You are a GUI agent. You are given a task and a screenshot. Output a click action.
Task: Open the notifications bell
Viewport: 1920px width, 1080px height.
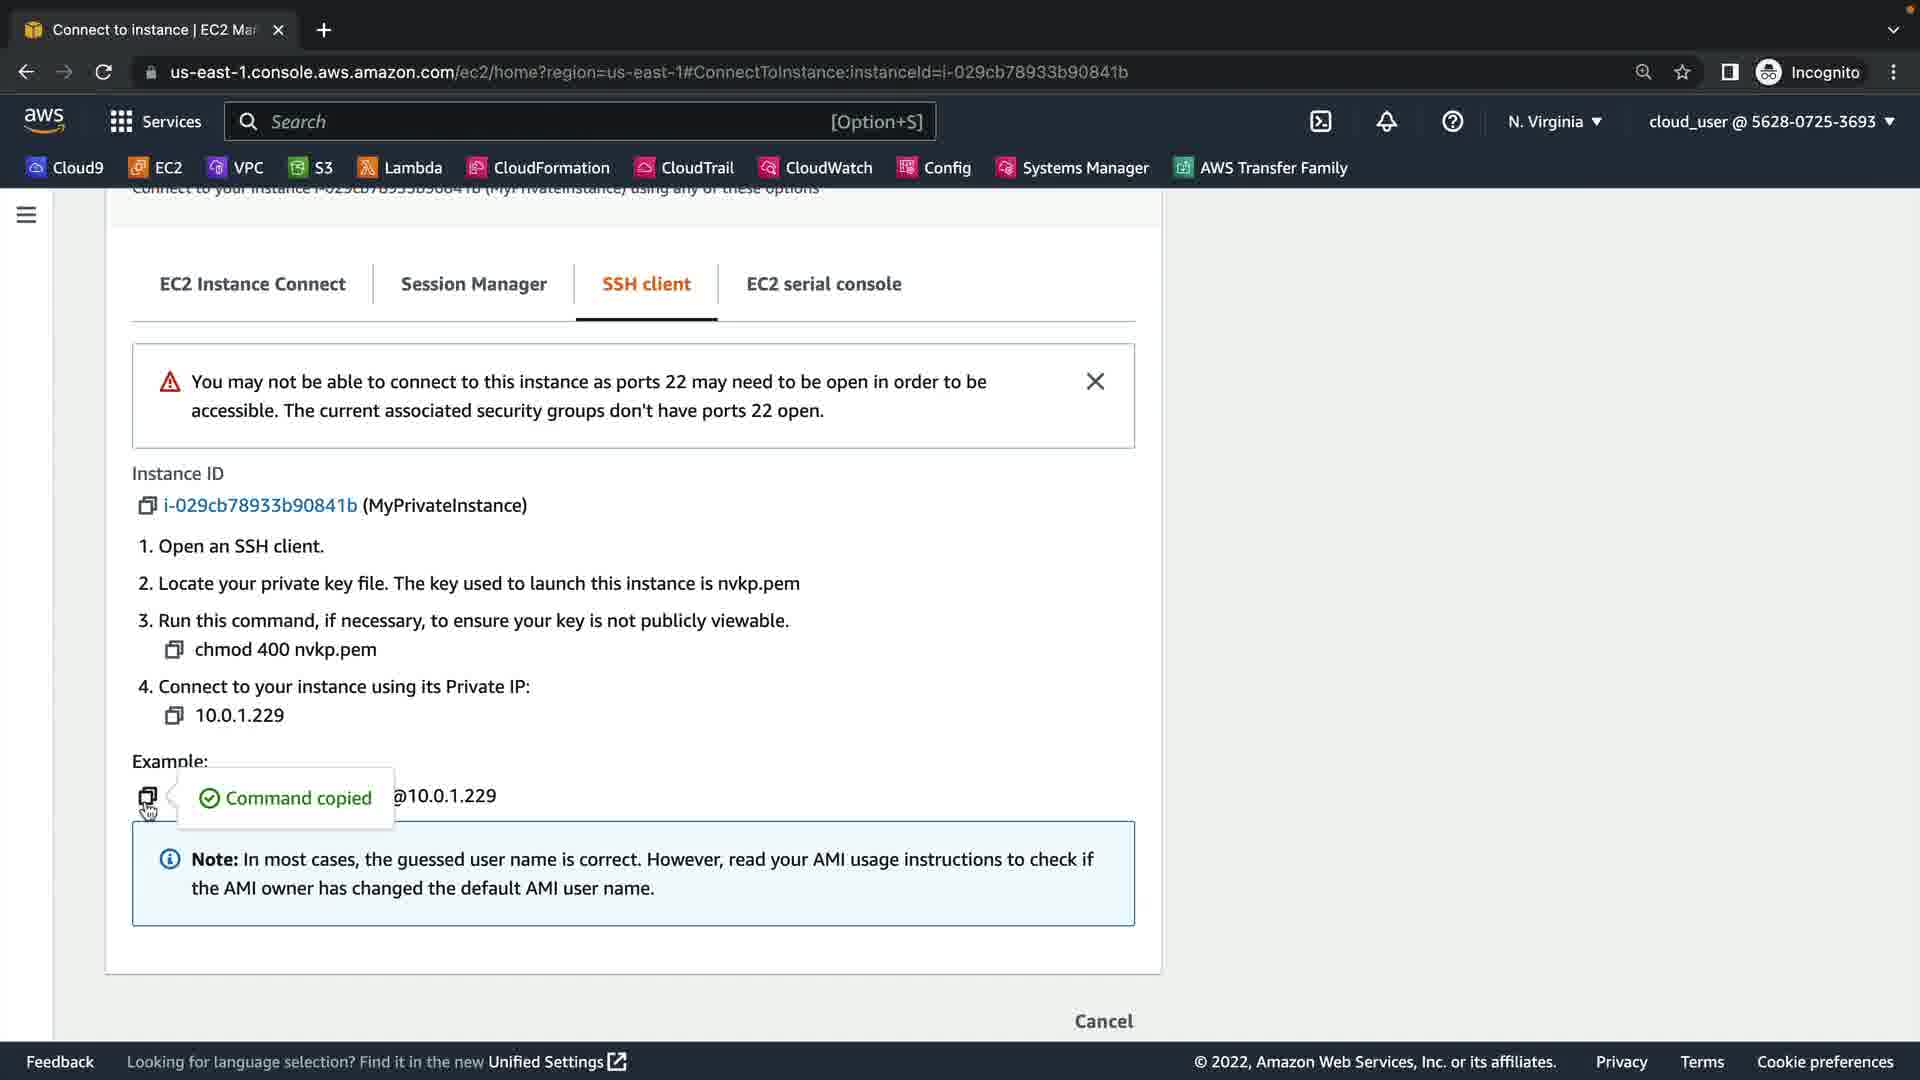[x=1386, y=121]
